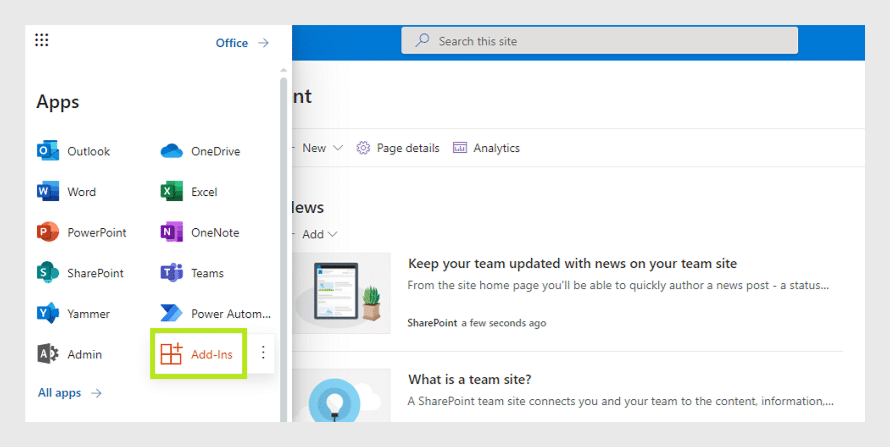Click the OneDrive text label
Screen dimensions: 890x447
[216, 151]
